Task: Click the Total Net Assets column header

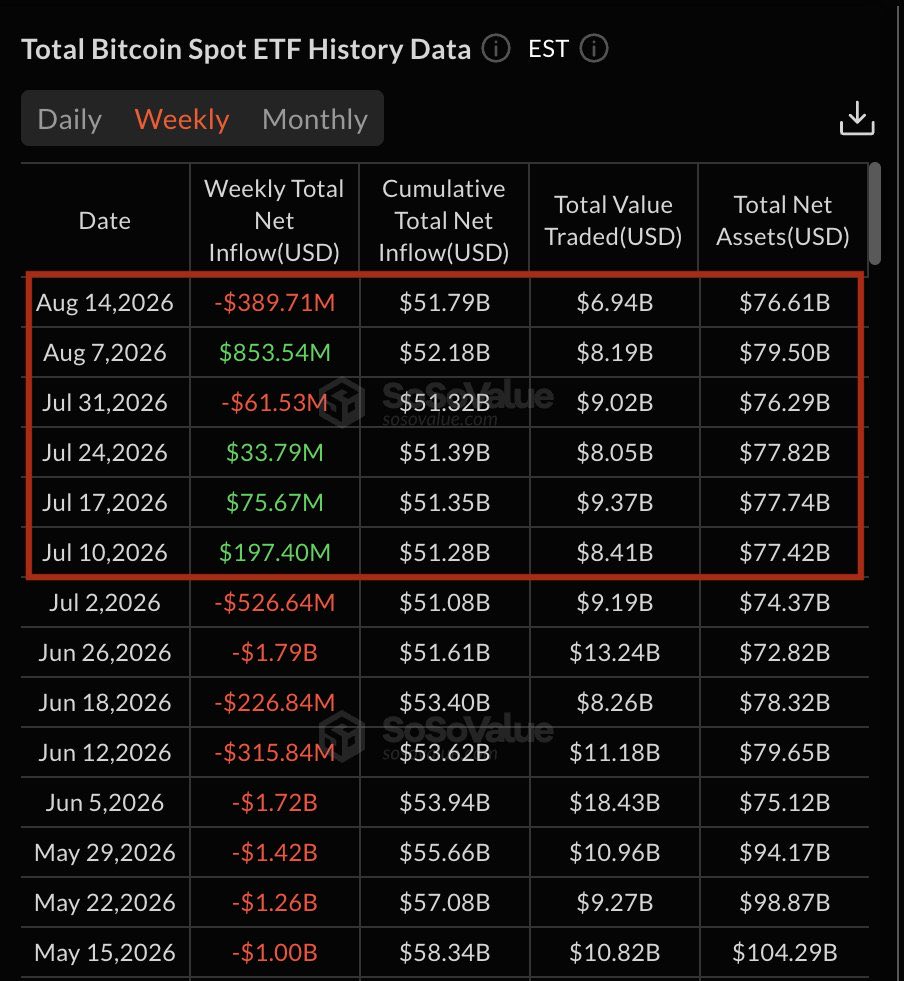Action: [x=783, y=220]
